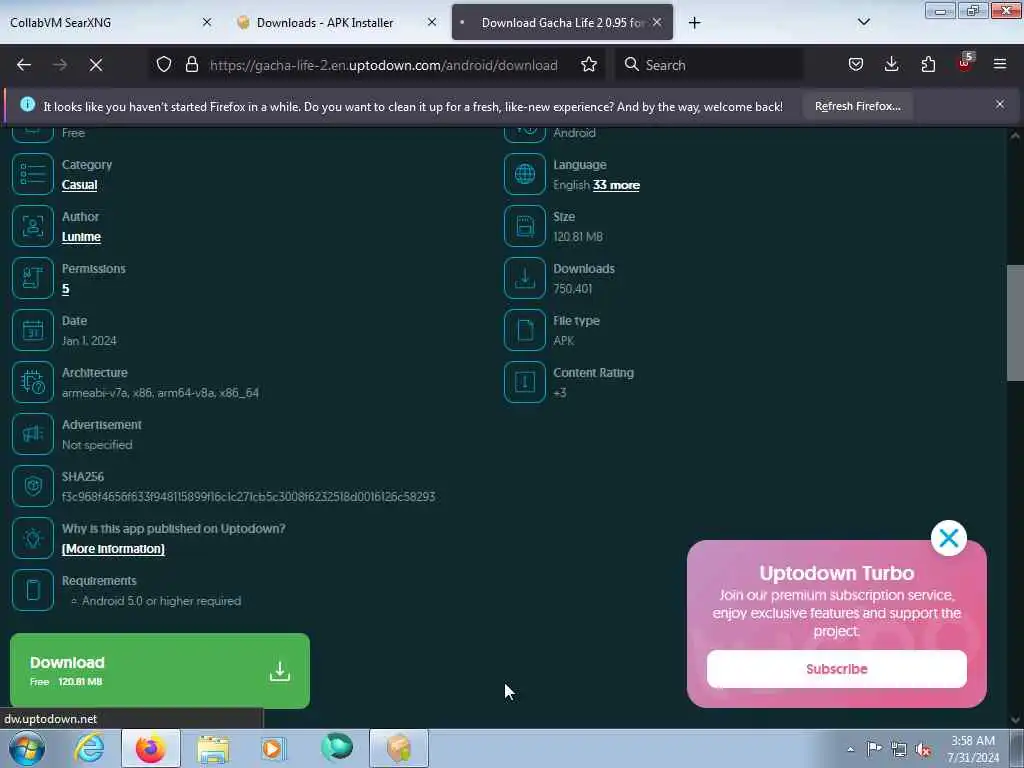Image resolution: width=1024 pixels, height=768 pixels.
Task: Click the green orb taskbar icon
Action: pyautogui.click(x=337, y=748)
